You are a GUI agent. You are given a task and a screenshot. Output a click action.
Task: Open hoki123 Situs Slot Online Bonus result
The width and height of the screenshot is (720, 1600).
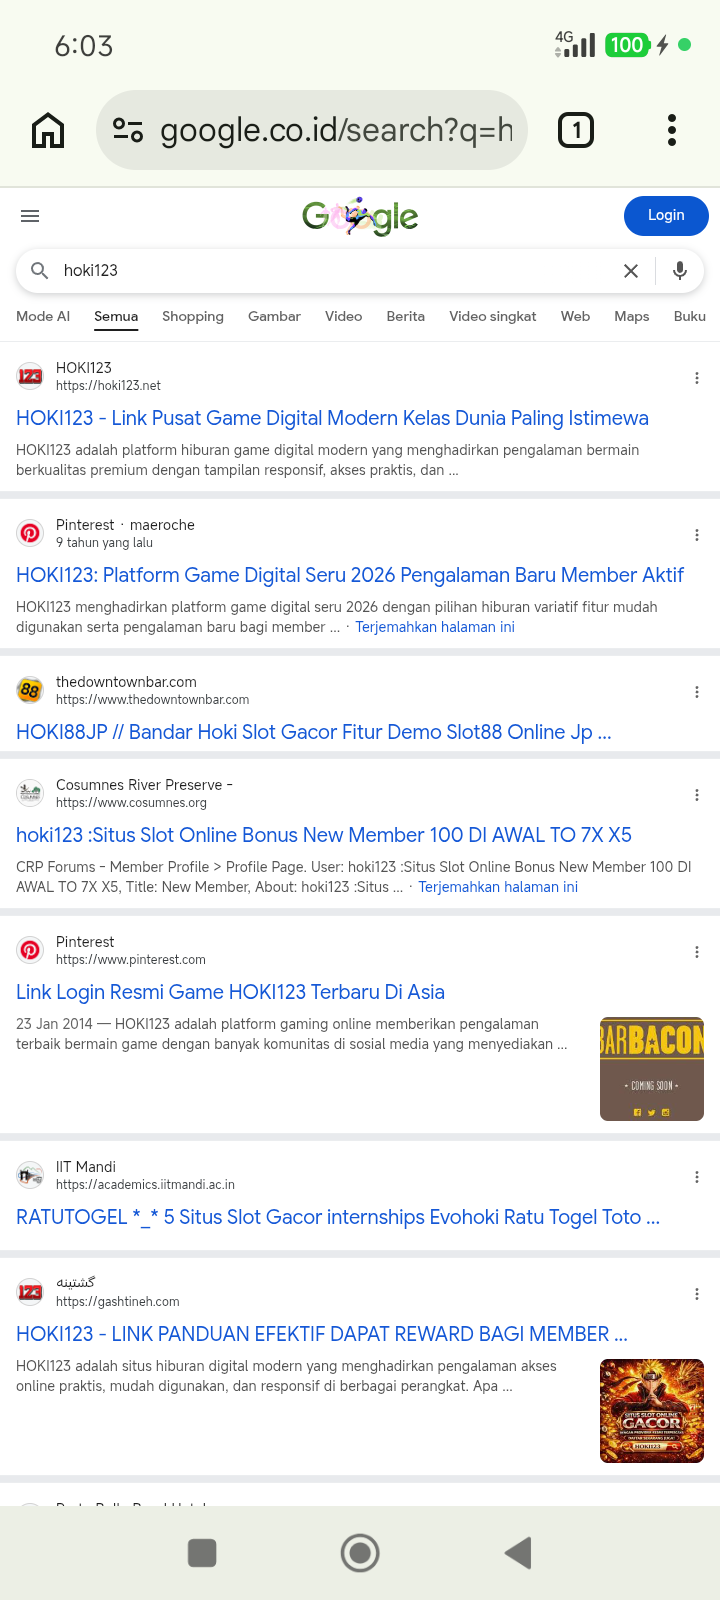click(x=324, y=835)
